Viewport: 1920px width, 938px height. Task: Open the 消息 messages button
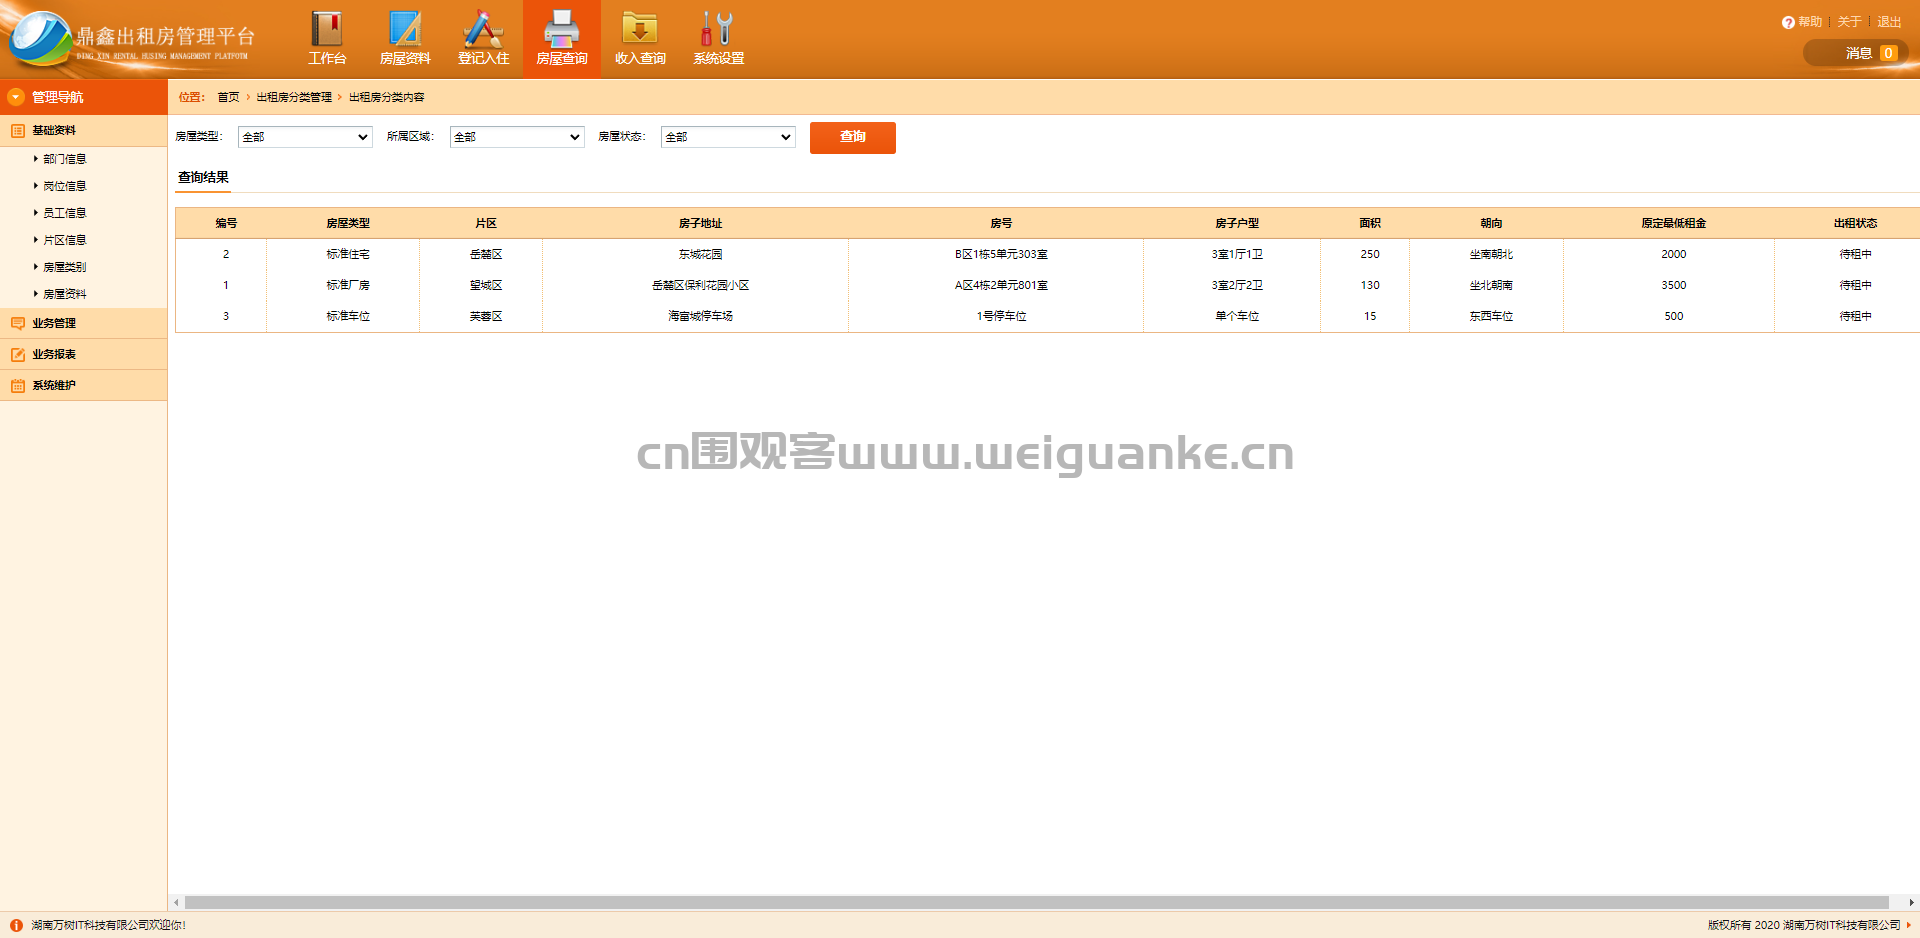pos(1856,53)
